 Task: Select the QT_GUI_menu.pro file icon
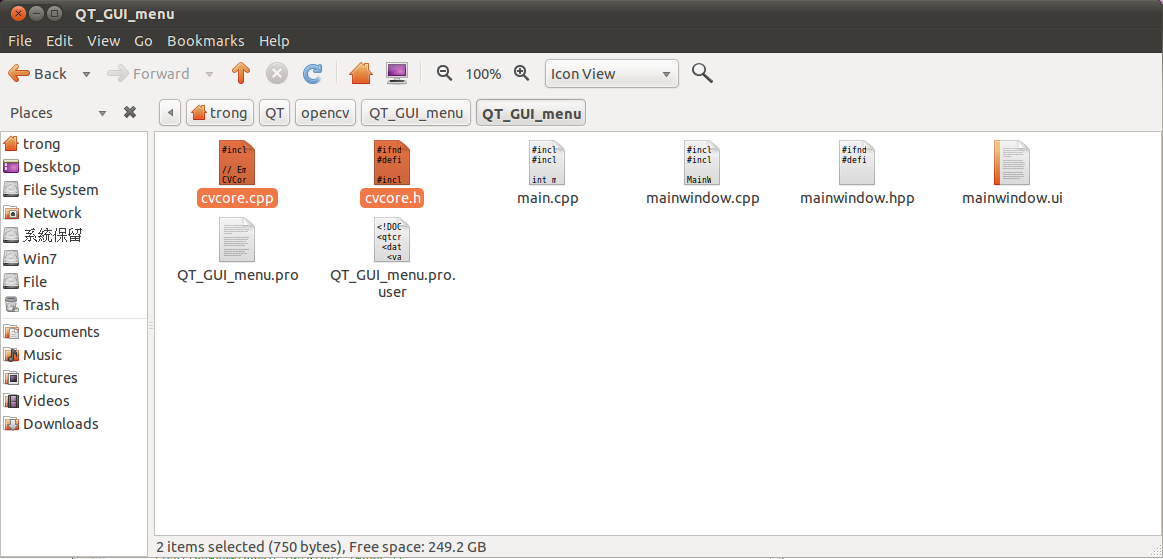coord(237,240)
